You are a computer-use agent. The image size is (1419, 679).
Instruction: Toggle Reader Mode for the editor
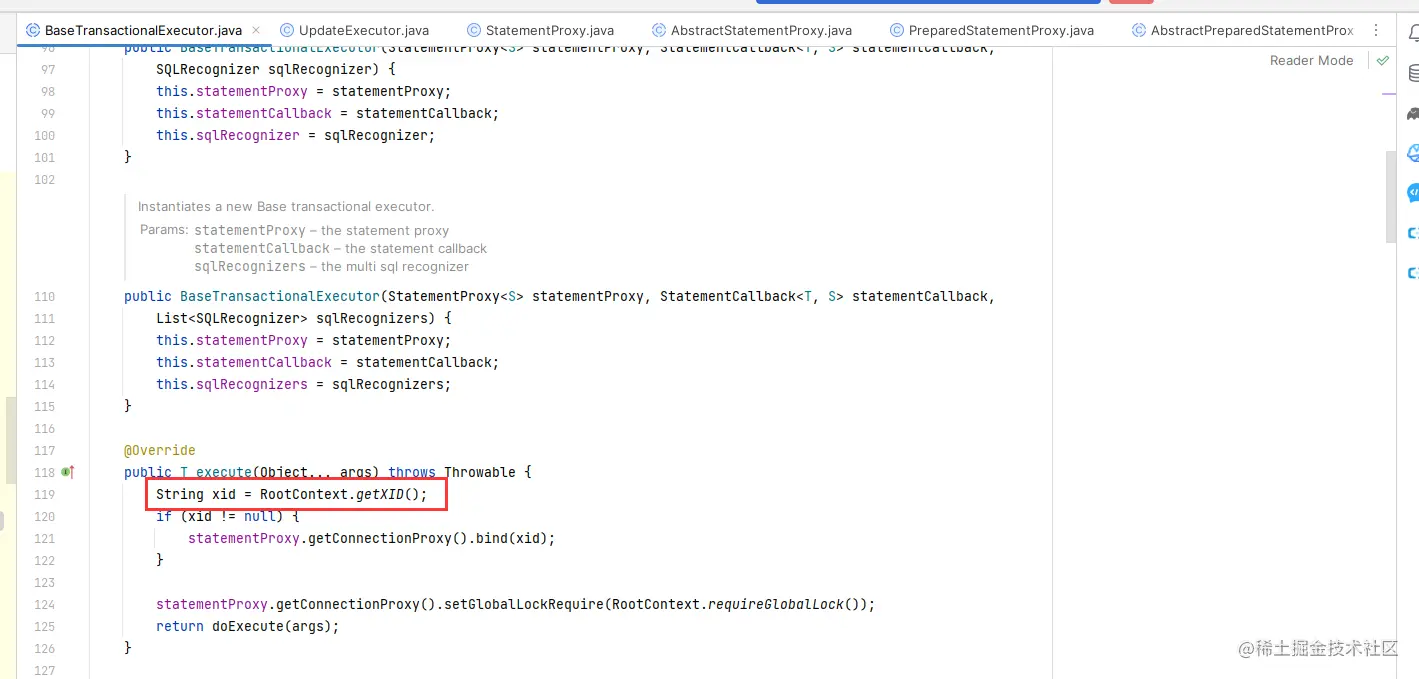(1311, 61)
